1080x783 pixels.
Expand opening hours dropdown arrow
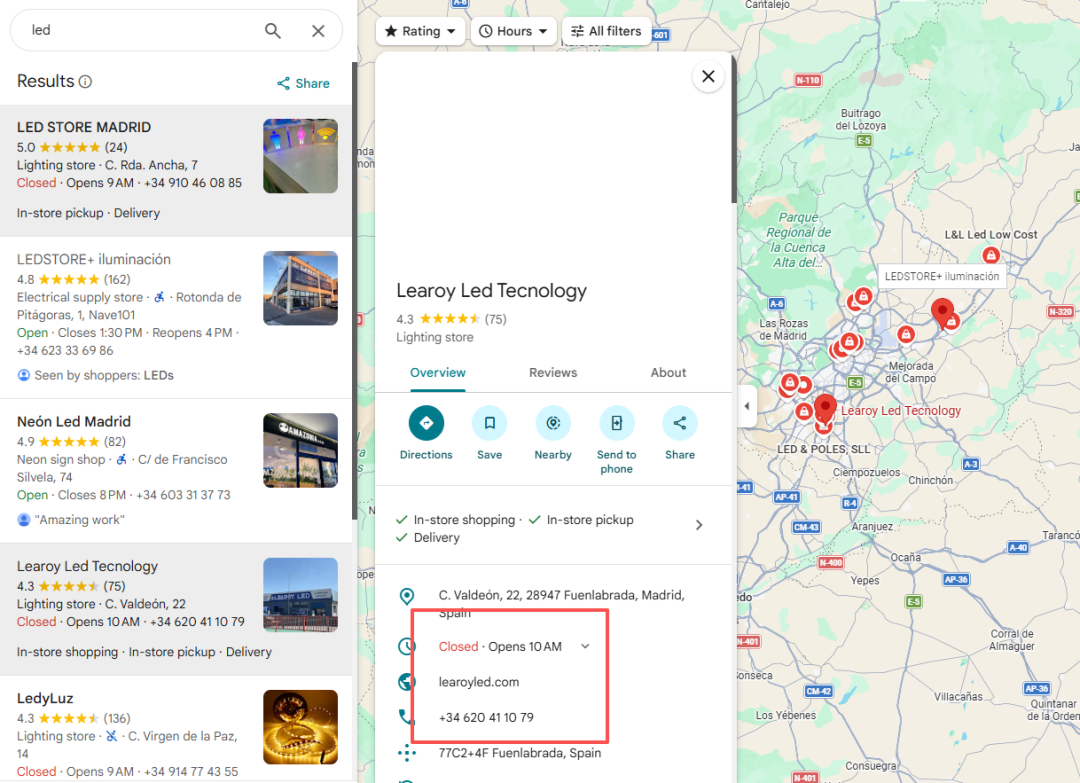[x=585, y=647]
